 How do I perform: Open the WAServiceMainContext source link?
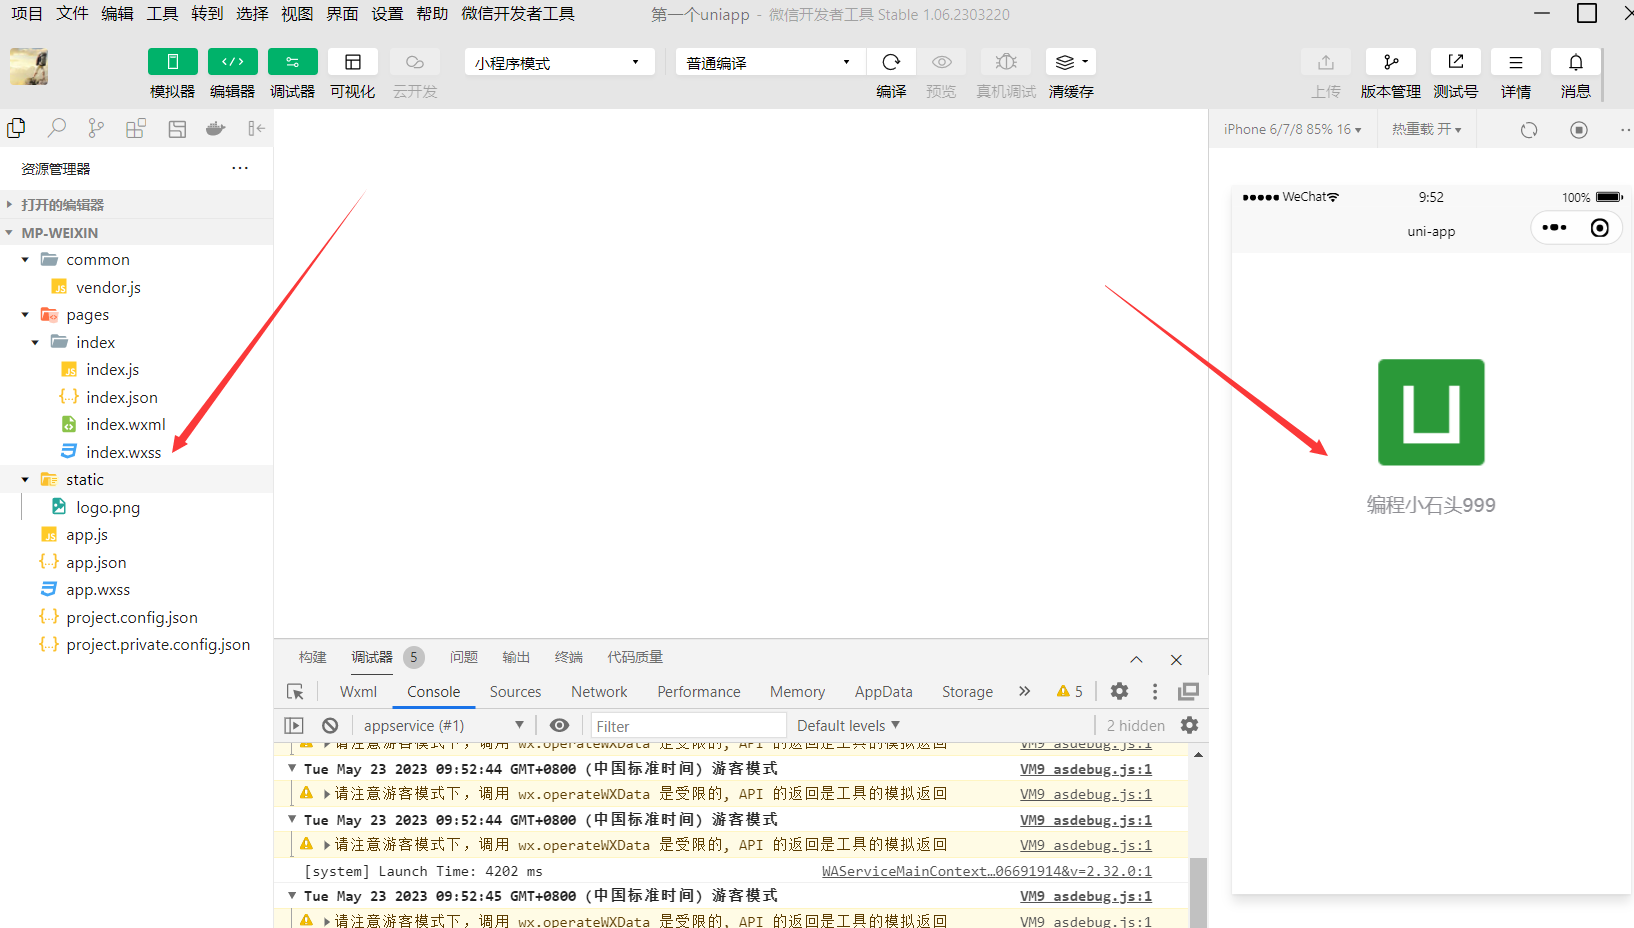987,871
